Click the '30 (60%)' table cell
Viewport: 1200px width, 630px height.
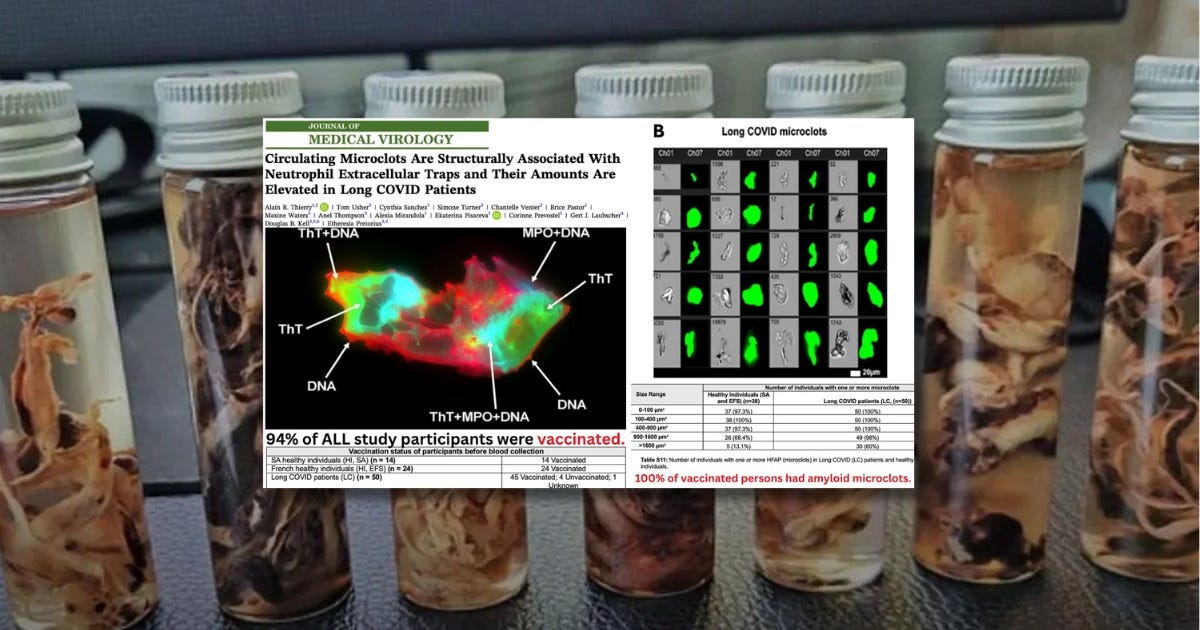(x=868, y=446)
